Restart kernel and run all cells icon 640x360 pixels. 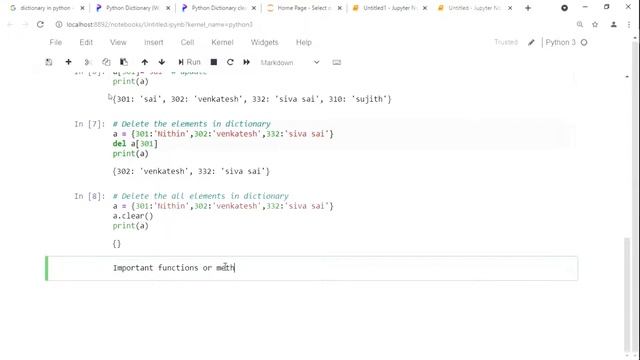(x=247, y=62)
